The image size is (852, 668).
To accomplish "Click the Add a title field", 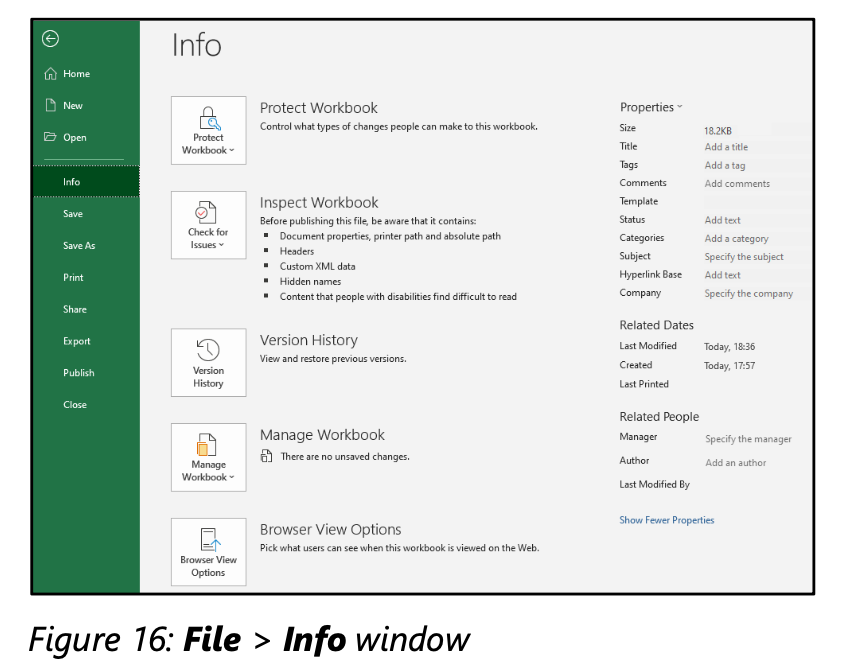I will (726, 147).
